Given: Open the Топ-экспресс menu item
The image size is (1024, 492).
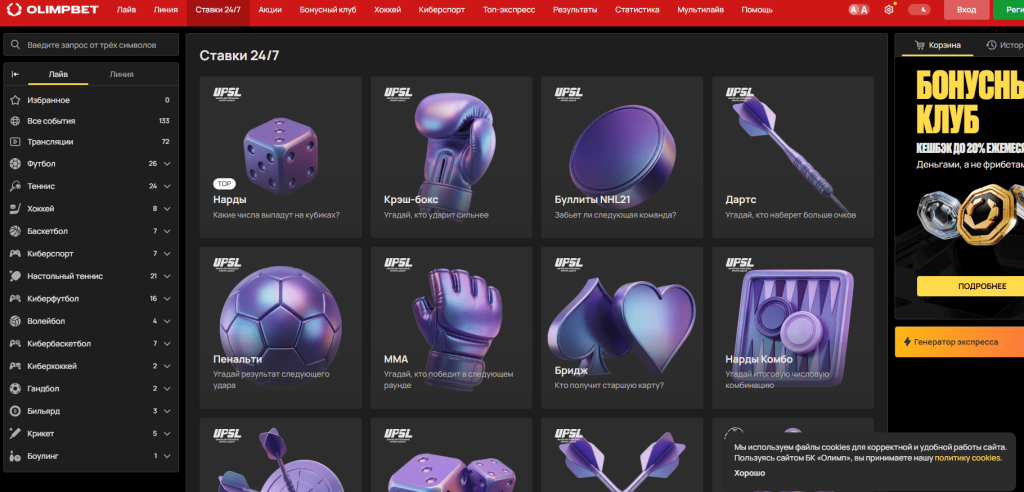Looking at the screenshot, I should tap(509, 10).
